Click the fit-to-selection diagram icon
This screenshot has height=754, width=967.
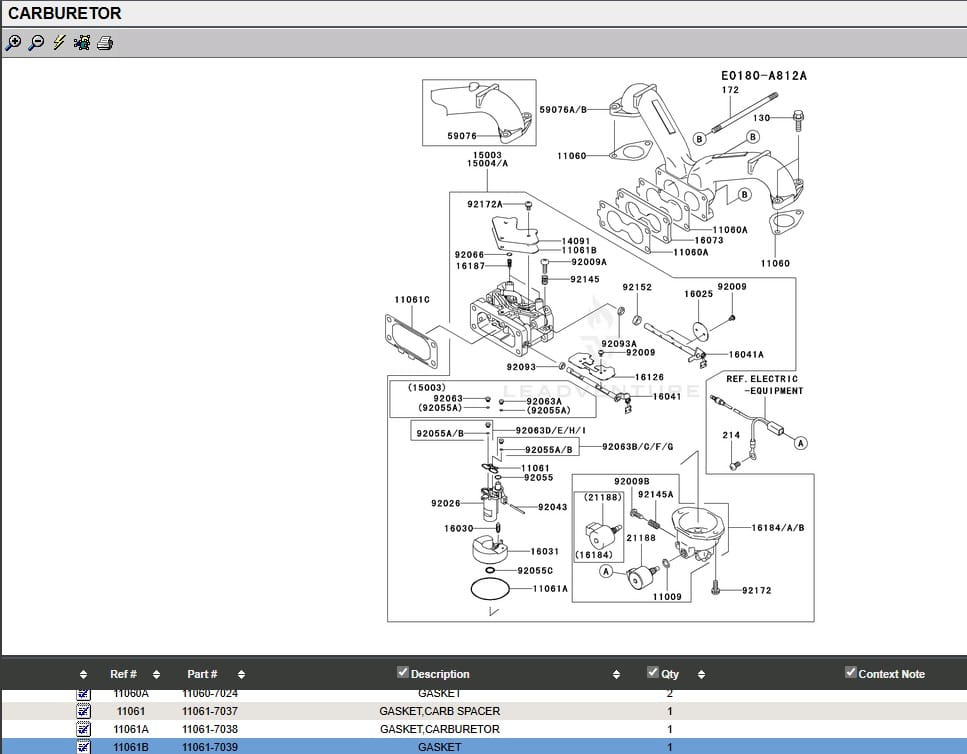tap(82, 42)
